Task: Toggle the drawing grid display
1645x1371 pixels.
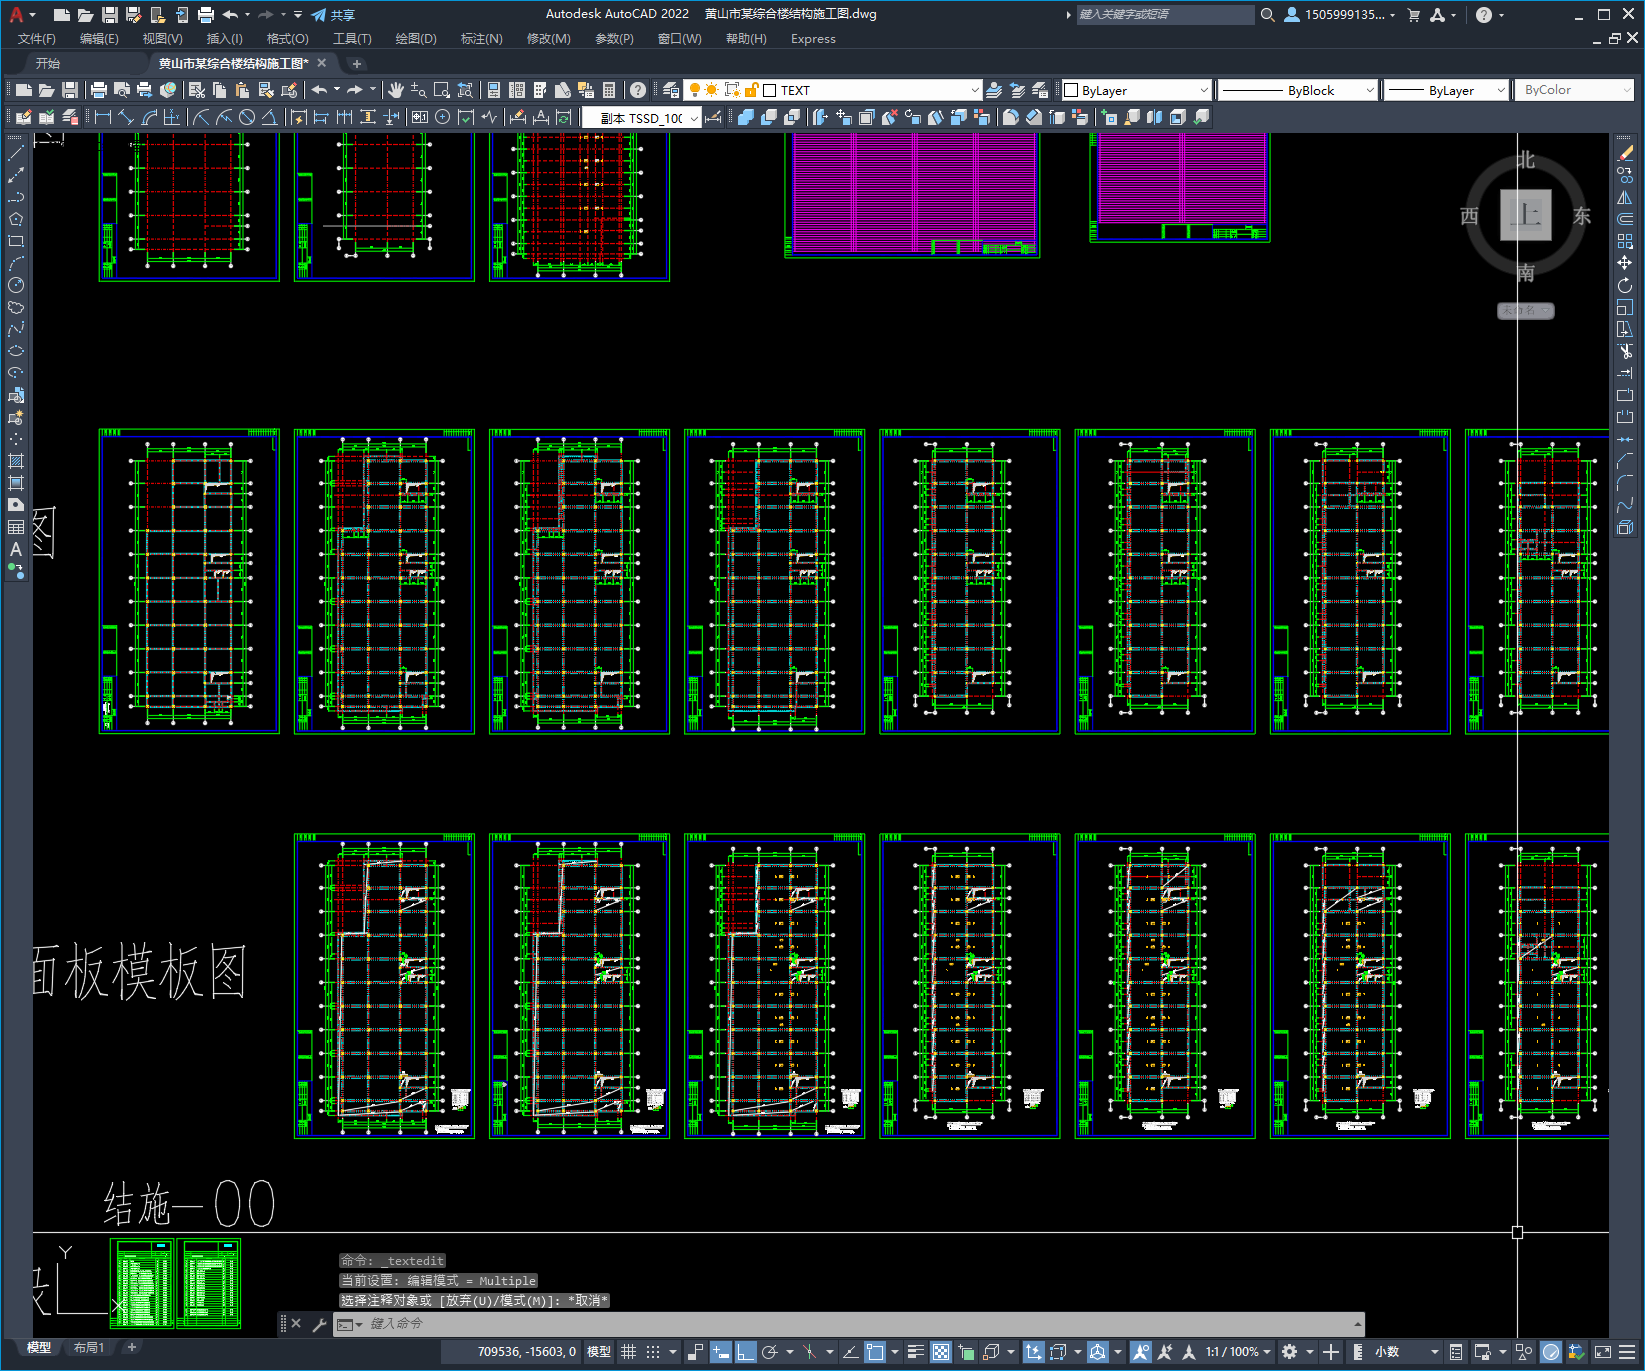Action: tap(629, 1352)
